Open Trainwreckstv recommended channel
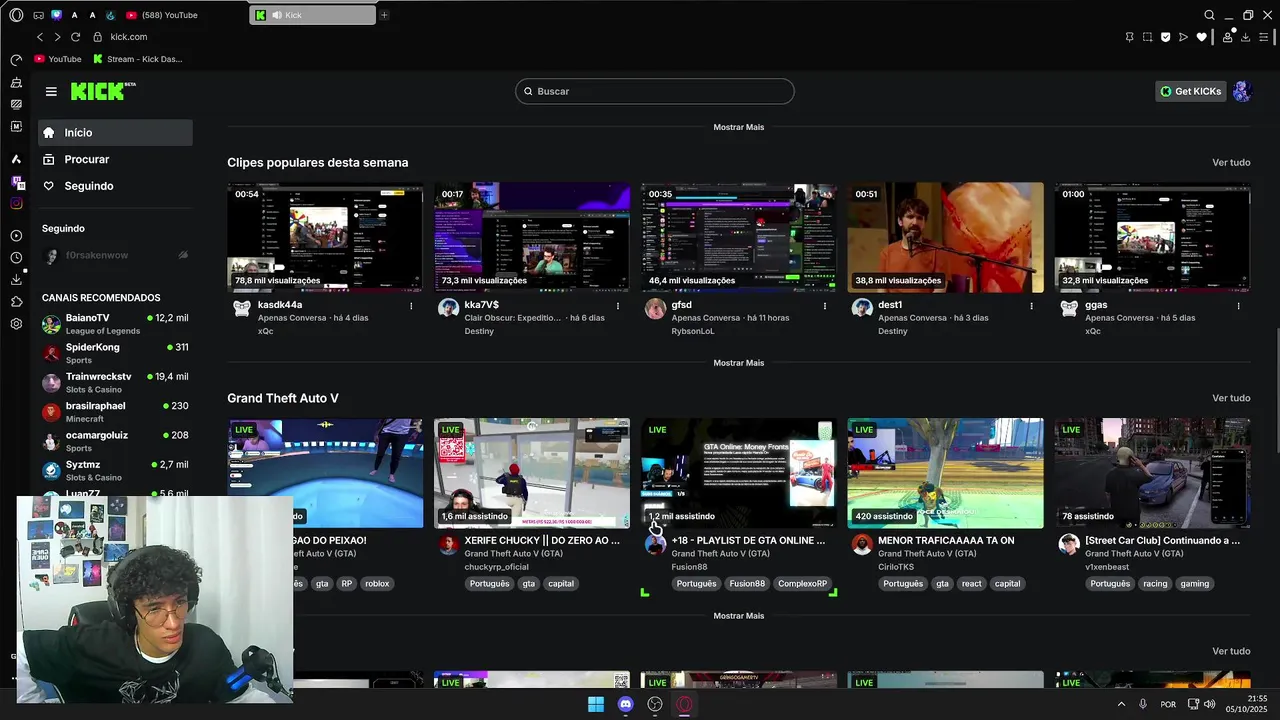This screenshot has height=720, width=1280. pyautogui.click(x=115, y=382)
